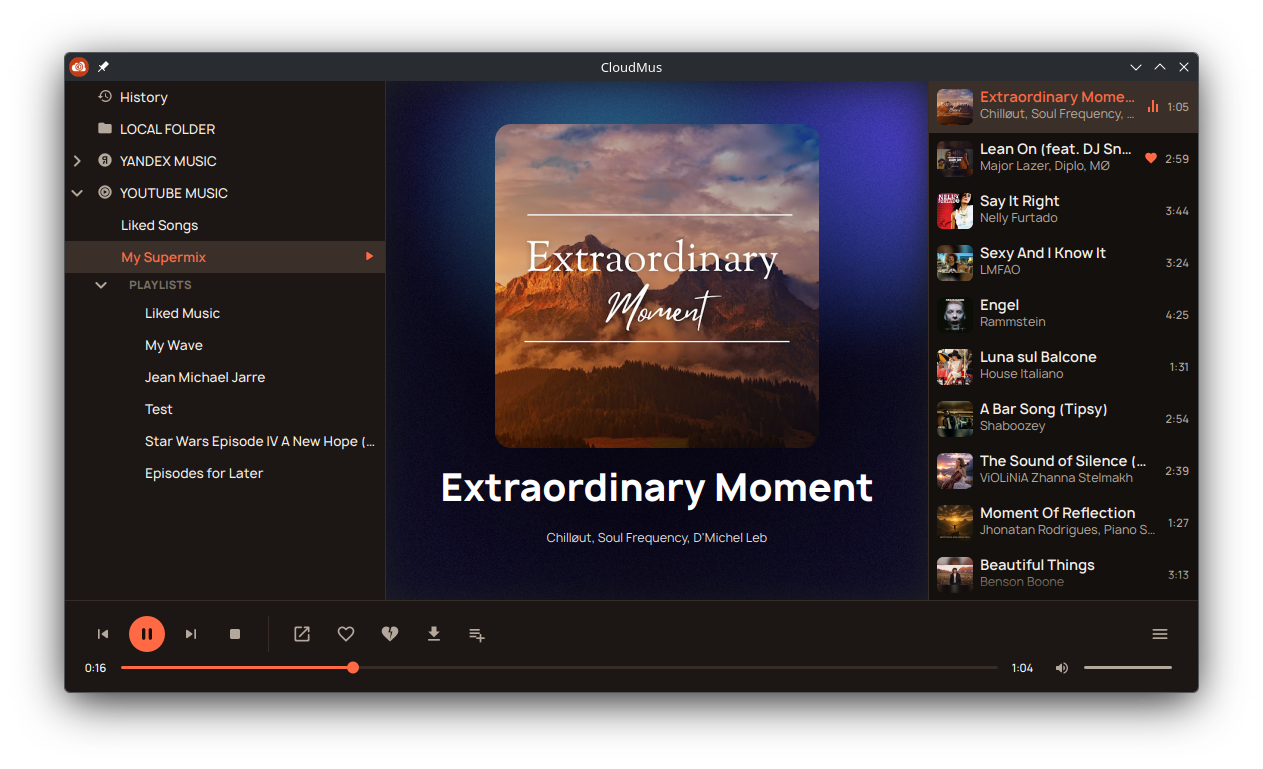Image resolution: width=1263 pixels, height=769 pixels.
Task: Open track in external link icon
Action: [302, 634]
